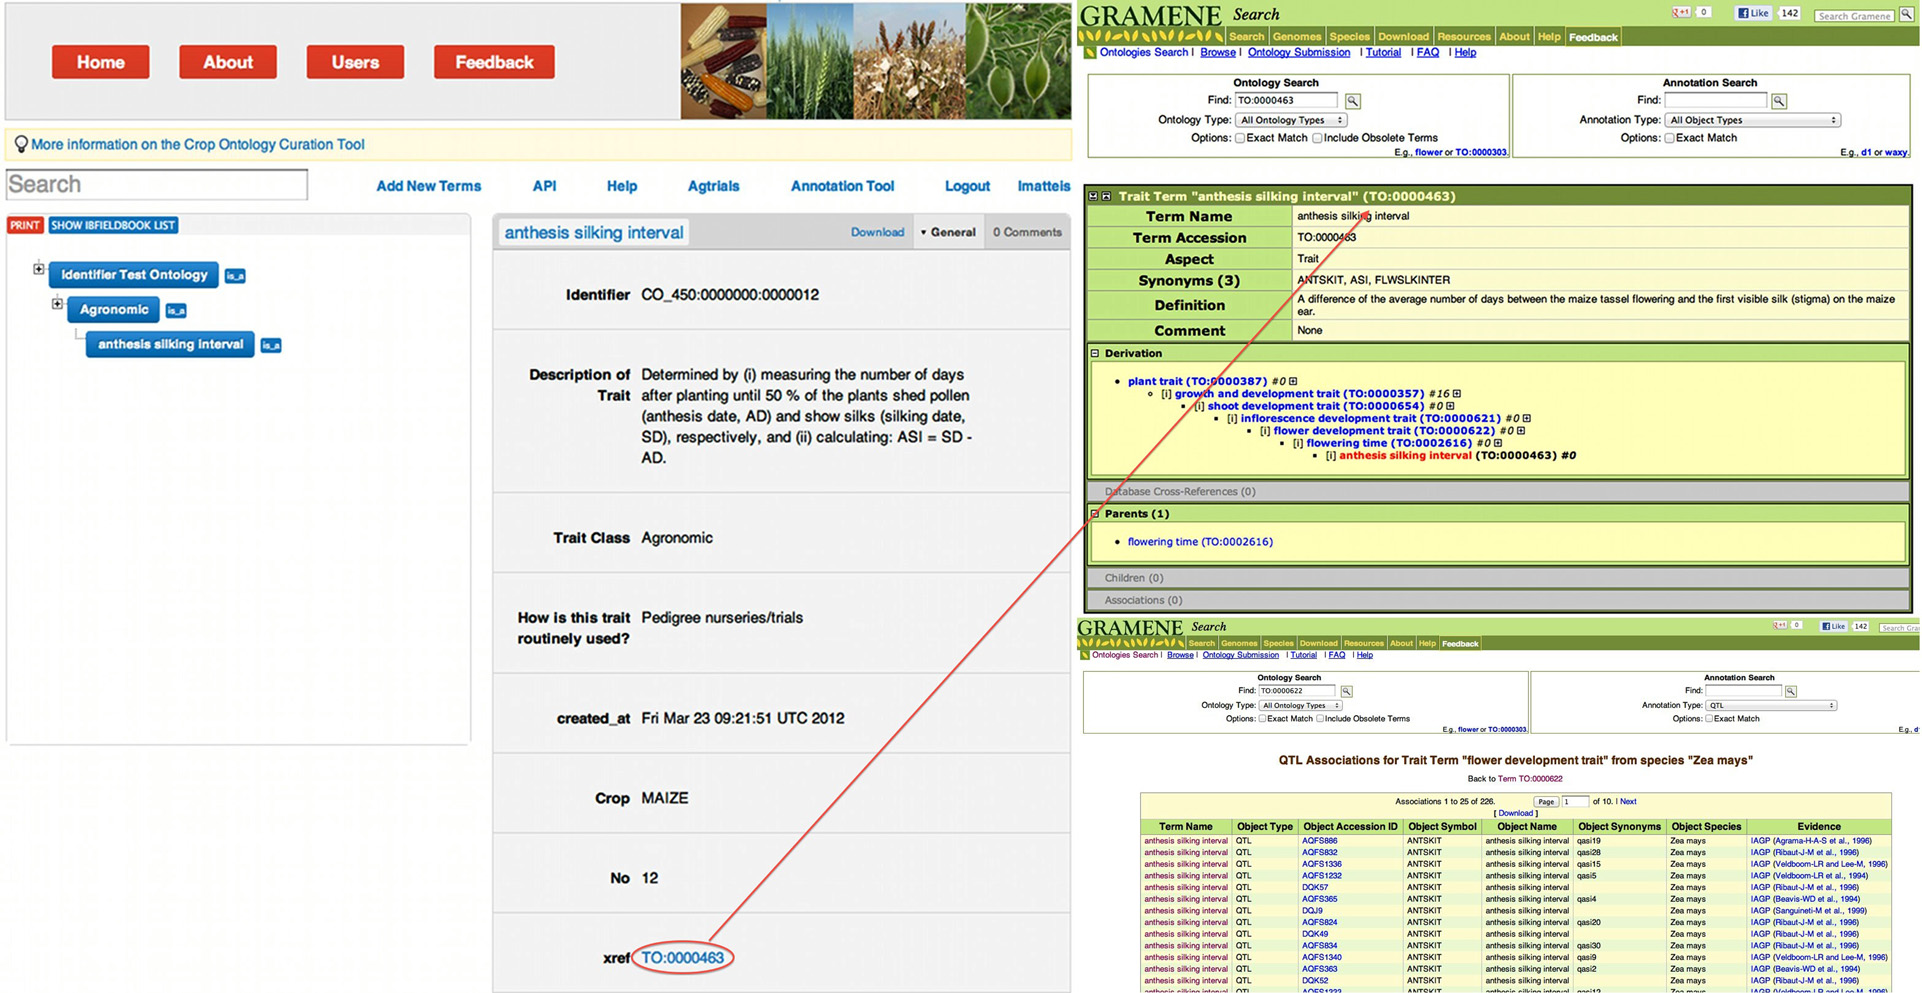Switch to the 0 Comments tab
1922x993 pixels.
tap(1027, 232)
